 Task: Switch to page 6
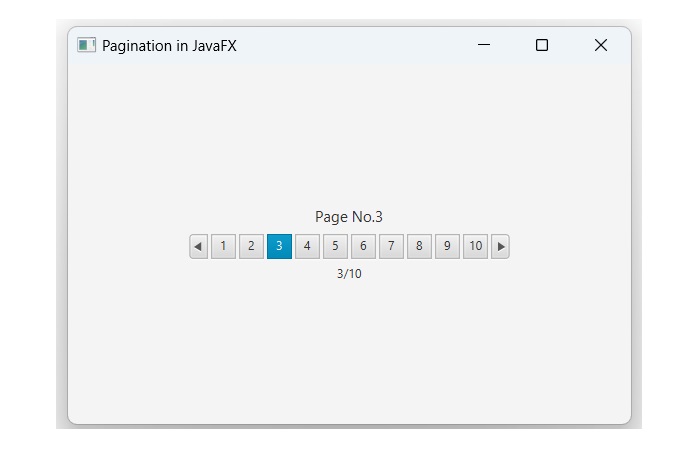(x=363, y=246)
